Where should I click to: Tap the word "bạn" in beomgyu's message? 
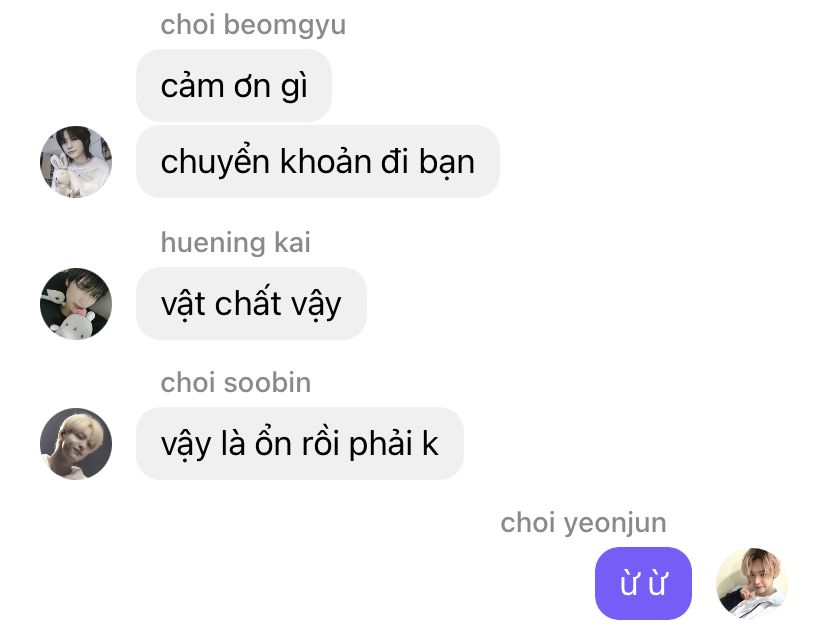click(x=447, y=164)
